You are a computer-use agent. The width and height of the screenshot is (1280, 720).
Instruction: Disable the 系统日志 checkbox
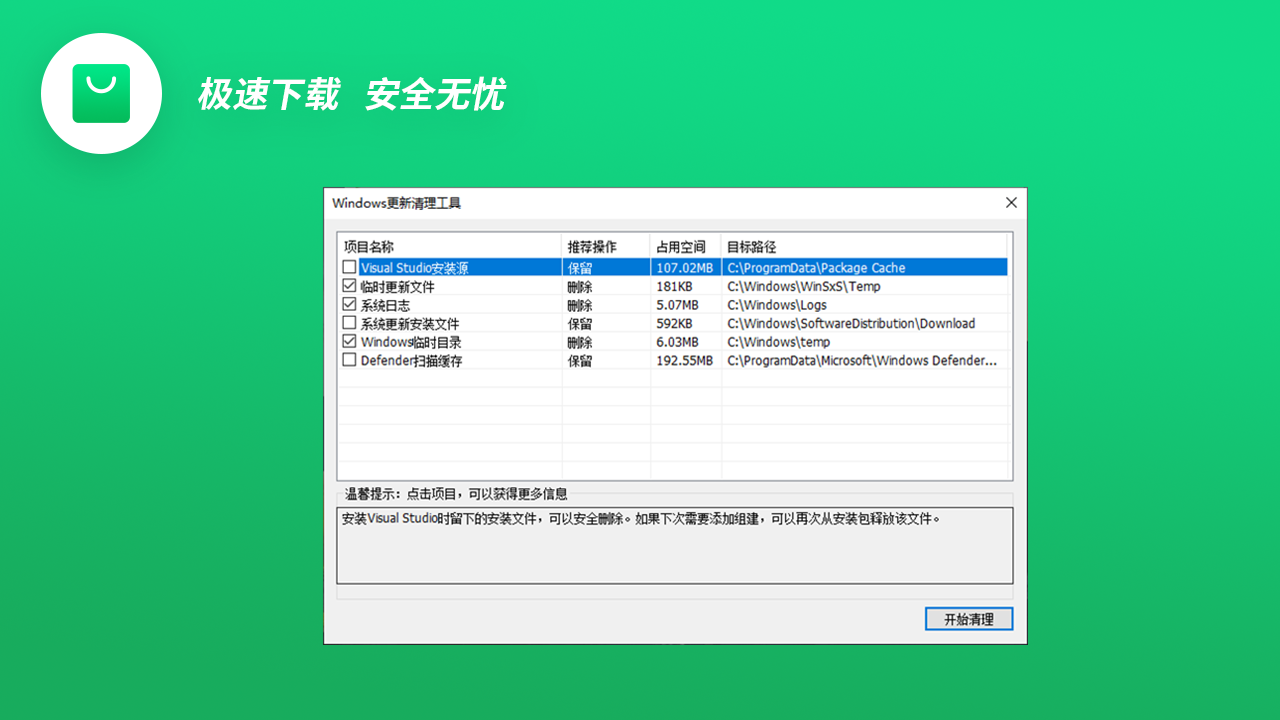(x=350, y=305)
